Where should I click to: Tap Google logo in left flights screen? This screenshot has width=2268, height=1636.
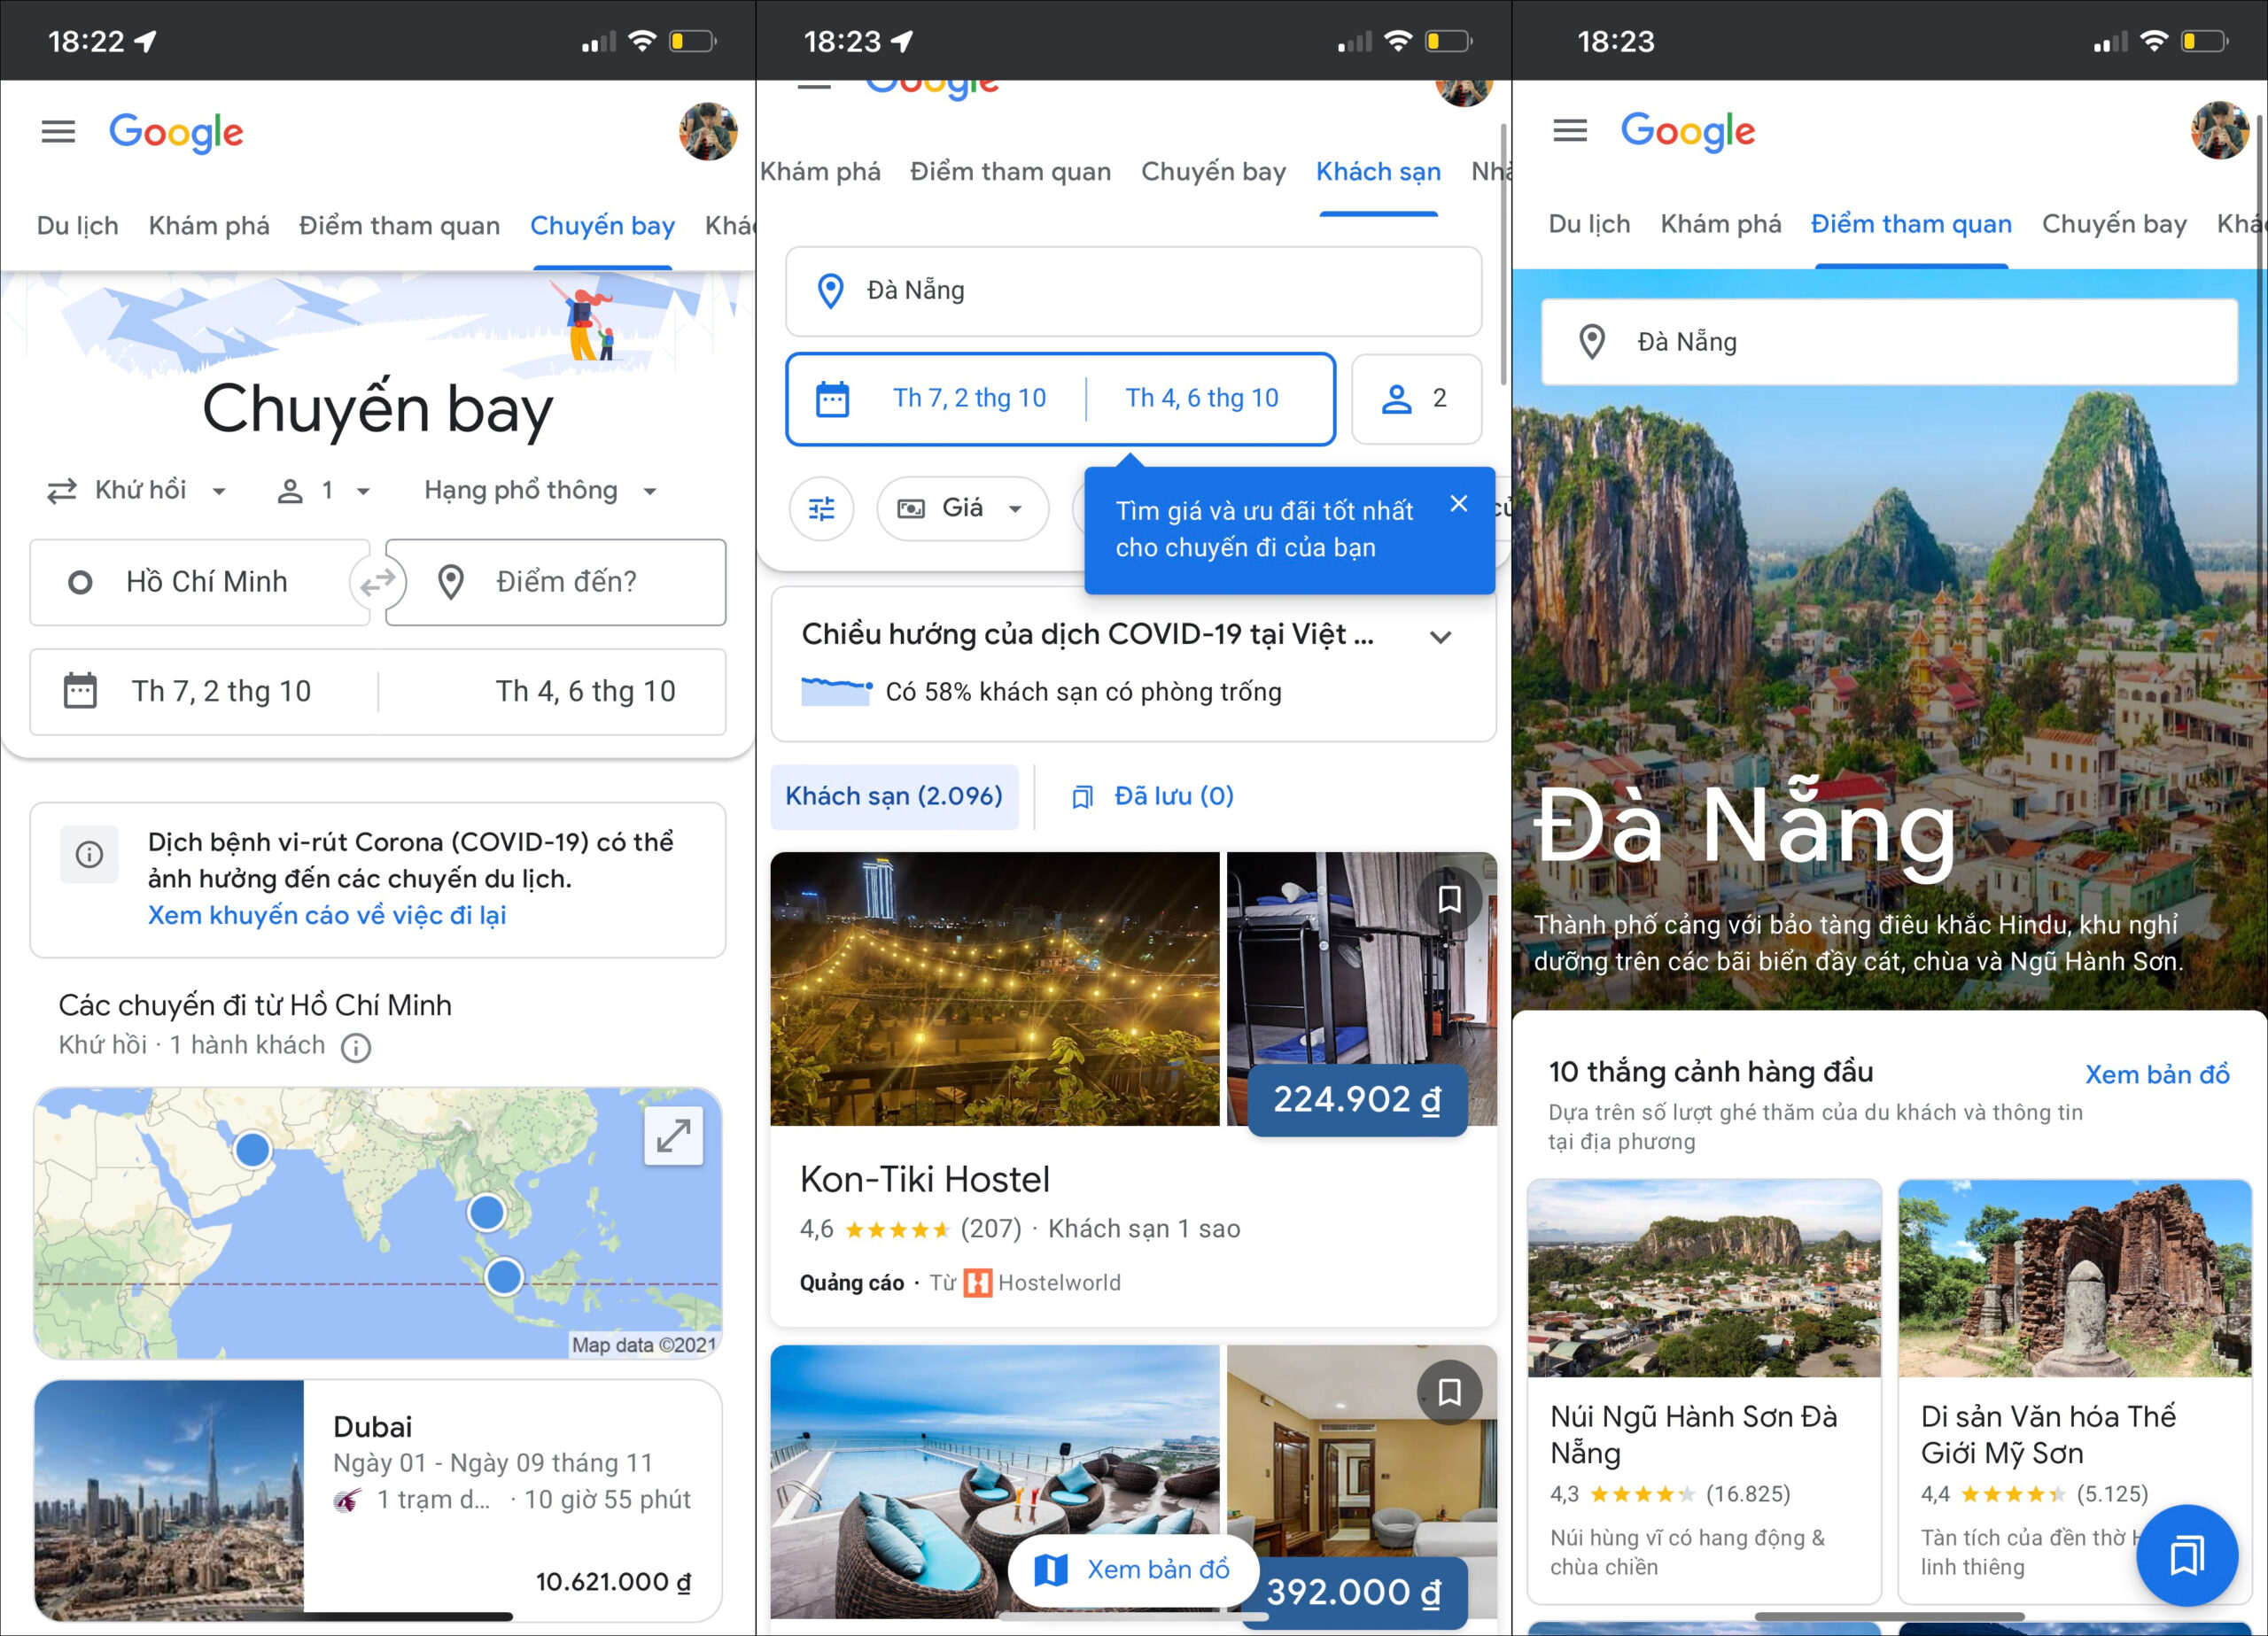pos(176,132)
